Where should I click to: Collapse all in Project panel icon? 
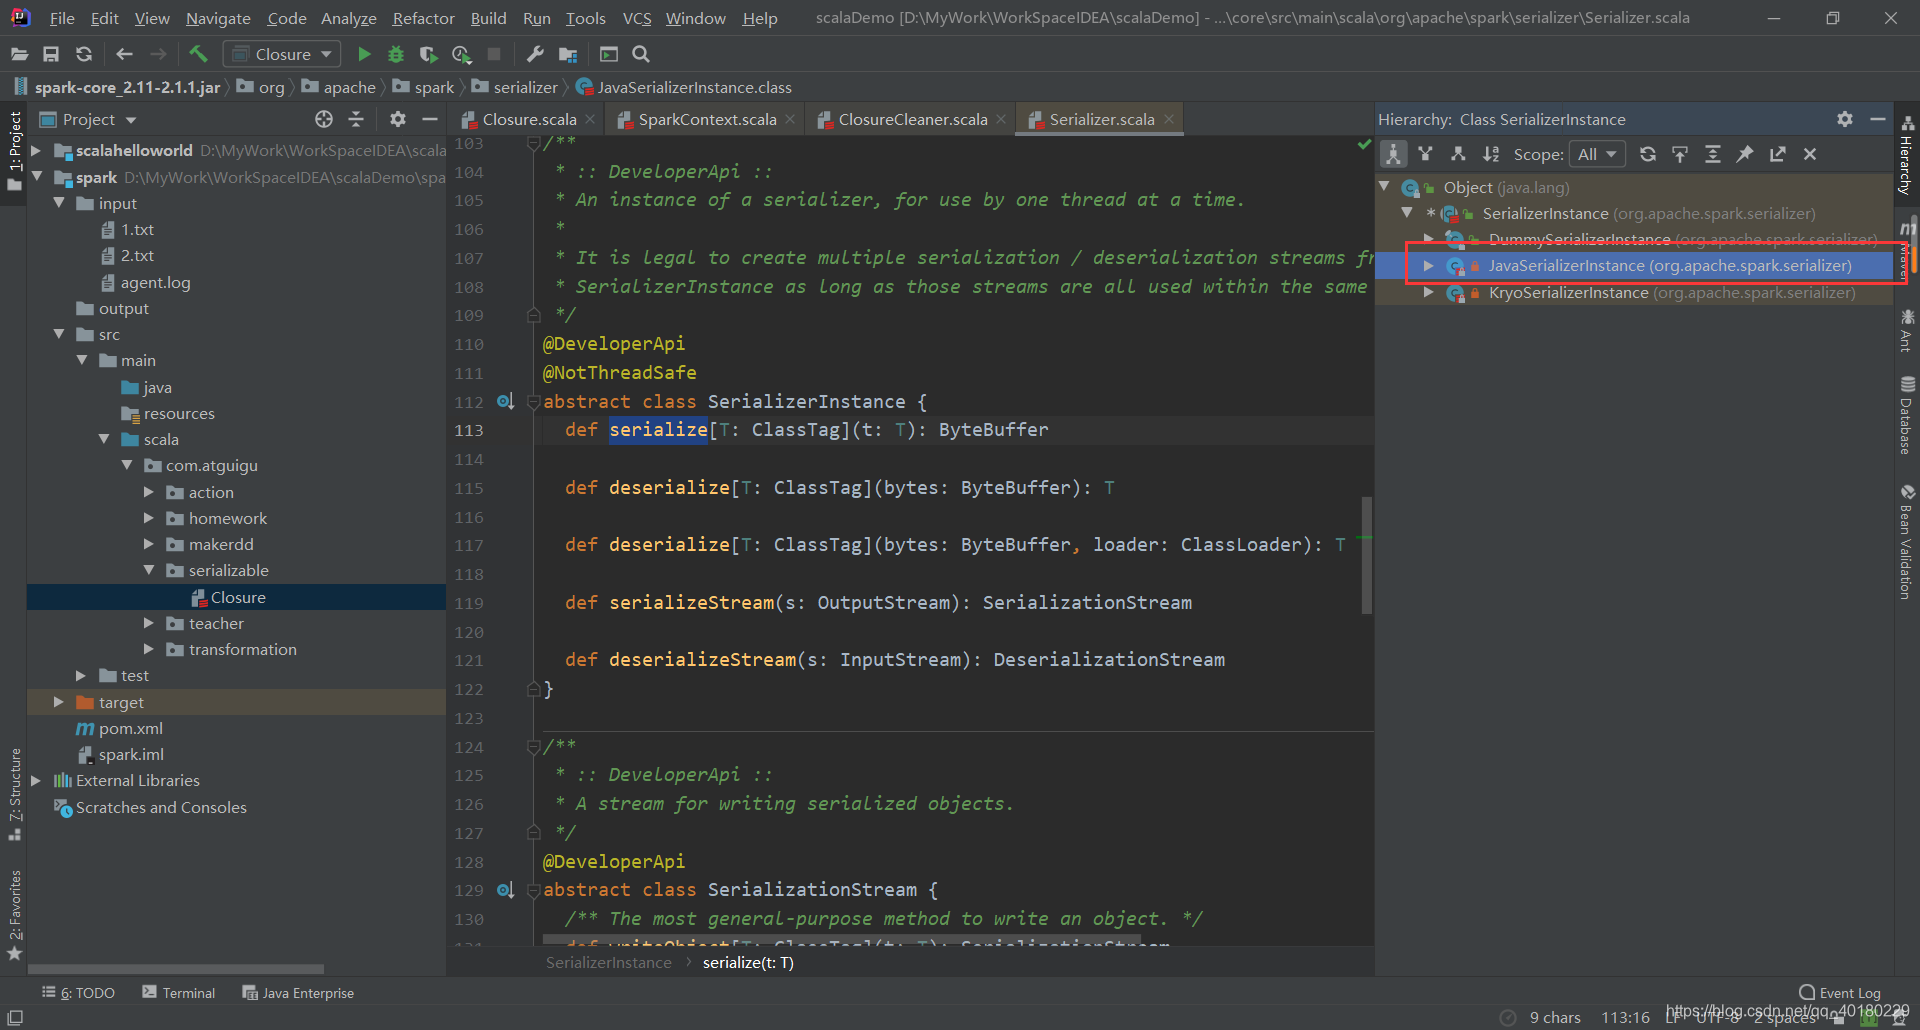tap(356, 119)
